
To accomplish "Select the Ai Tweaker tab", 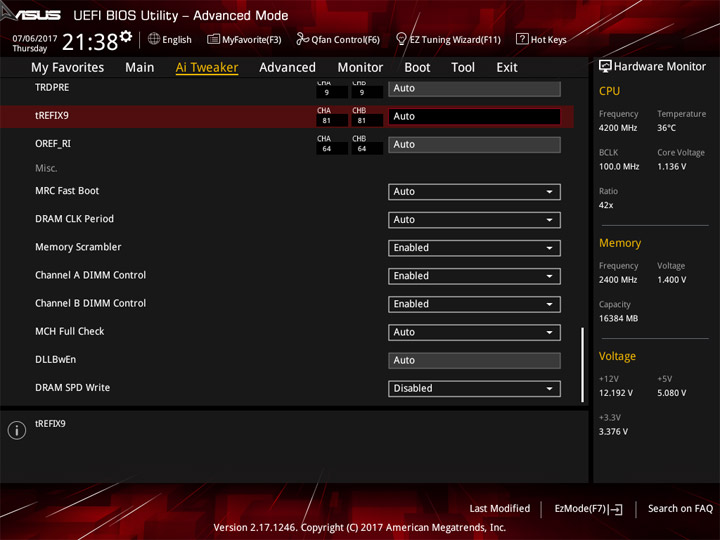I will (207, 68).
